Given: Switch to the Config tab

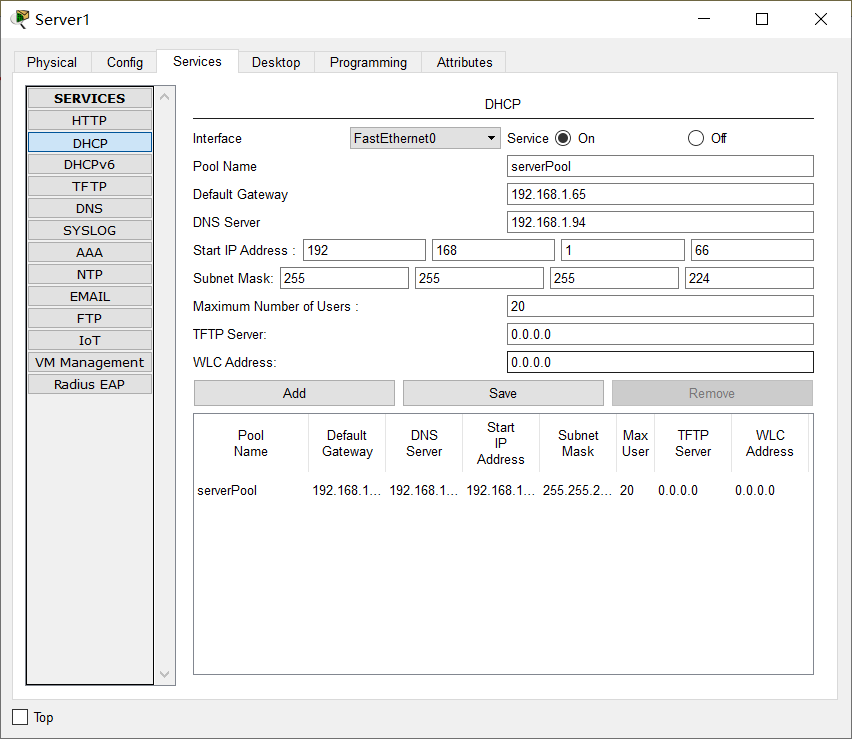Looking at the screenshot, I should (124, 62).
